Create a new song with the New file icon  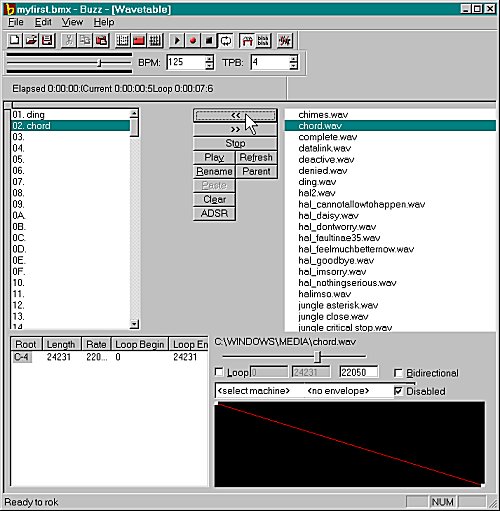15,41
